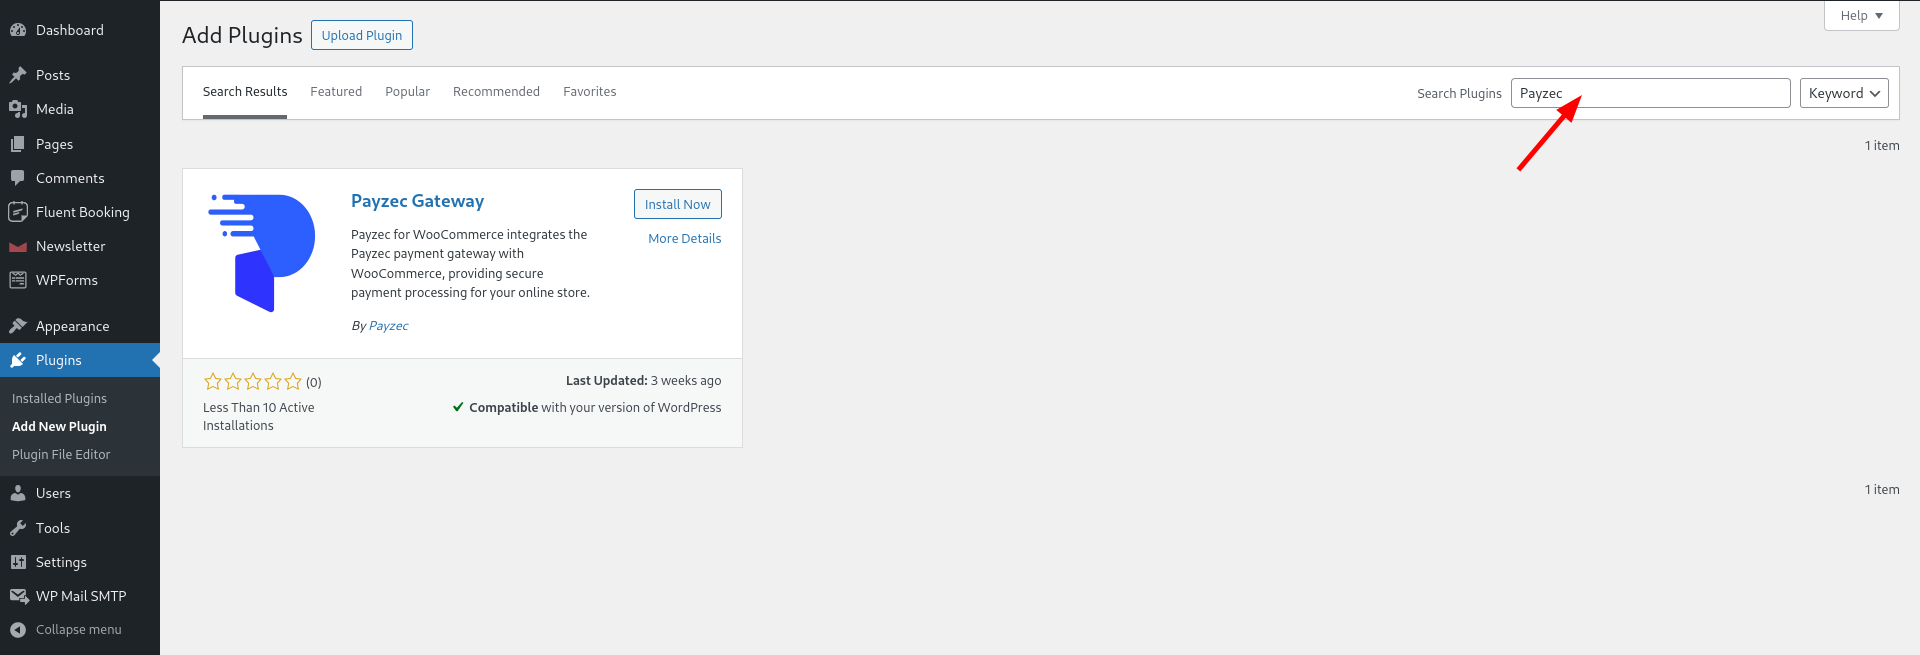This screenshot has height=655, width=1920.
Task: Open the WPForms menu label
Action: 67,280
